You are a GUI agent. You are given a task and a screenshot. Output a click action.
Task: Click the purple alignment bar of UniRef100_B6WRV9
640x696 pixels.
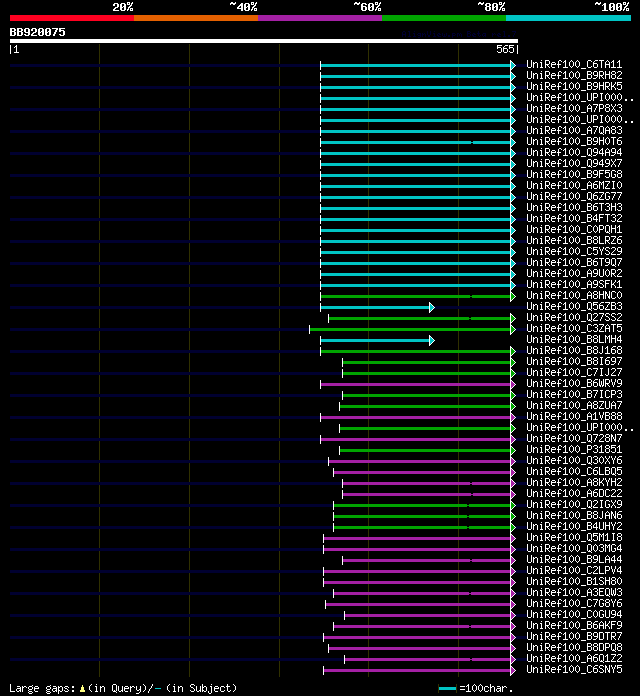coord(418,384)
